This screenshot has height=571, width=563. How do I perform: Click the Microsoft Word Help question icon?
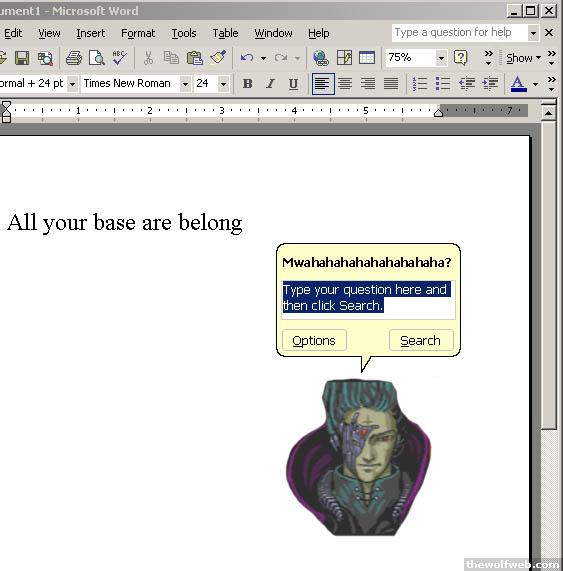[x=461, y=58]
